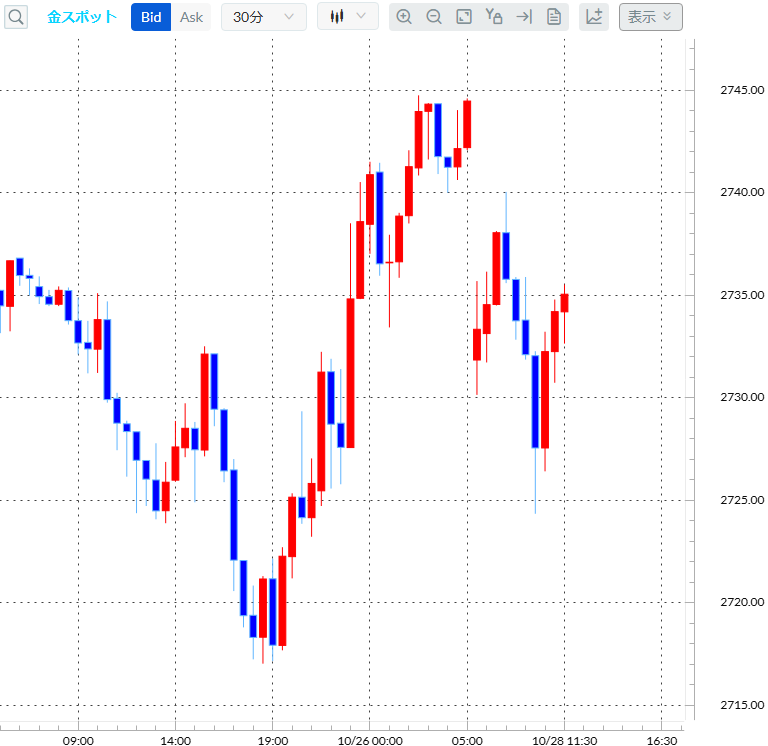Screen dimensions: 768x746
Task: Click the 05:00 time axis label
Action: 467,741
